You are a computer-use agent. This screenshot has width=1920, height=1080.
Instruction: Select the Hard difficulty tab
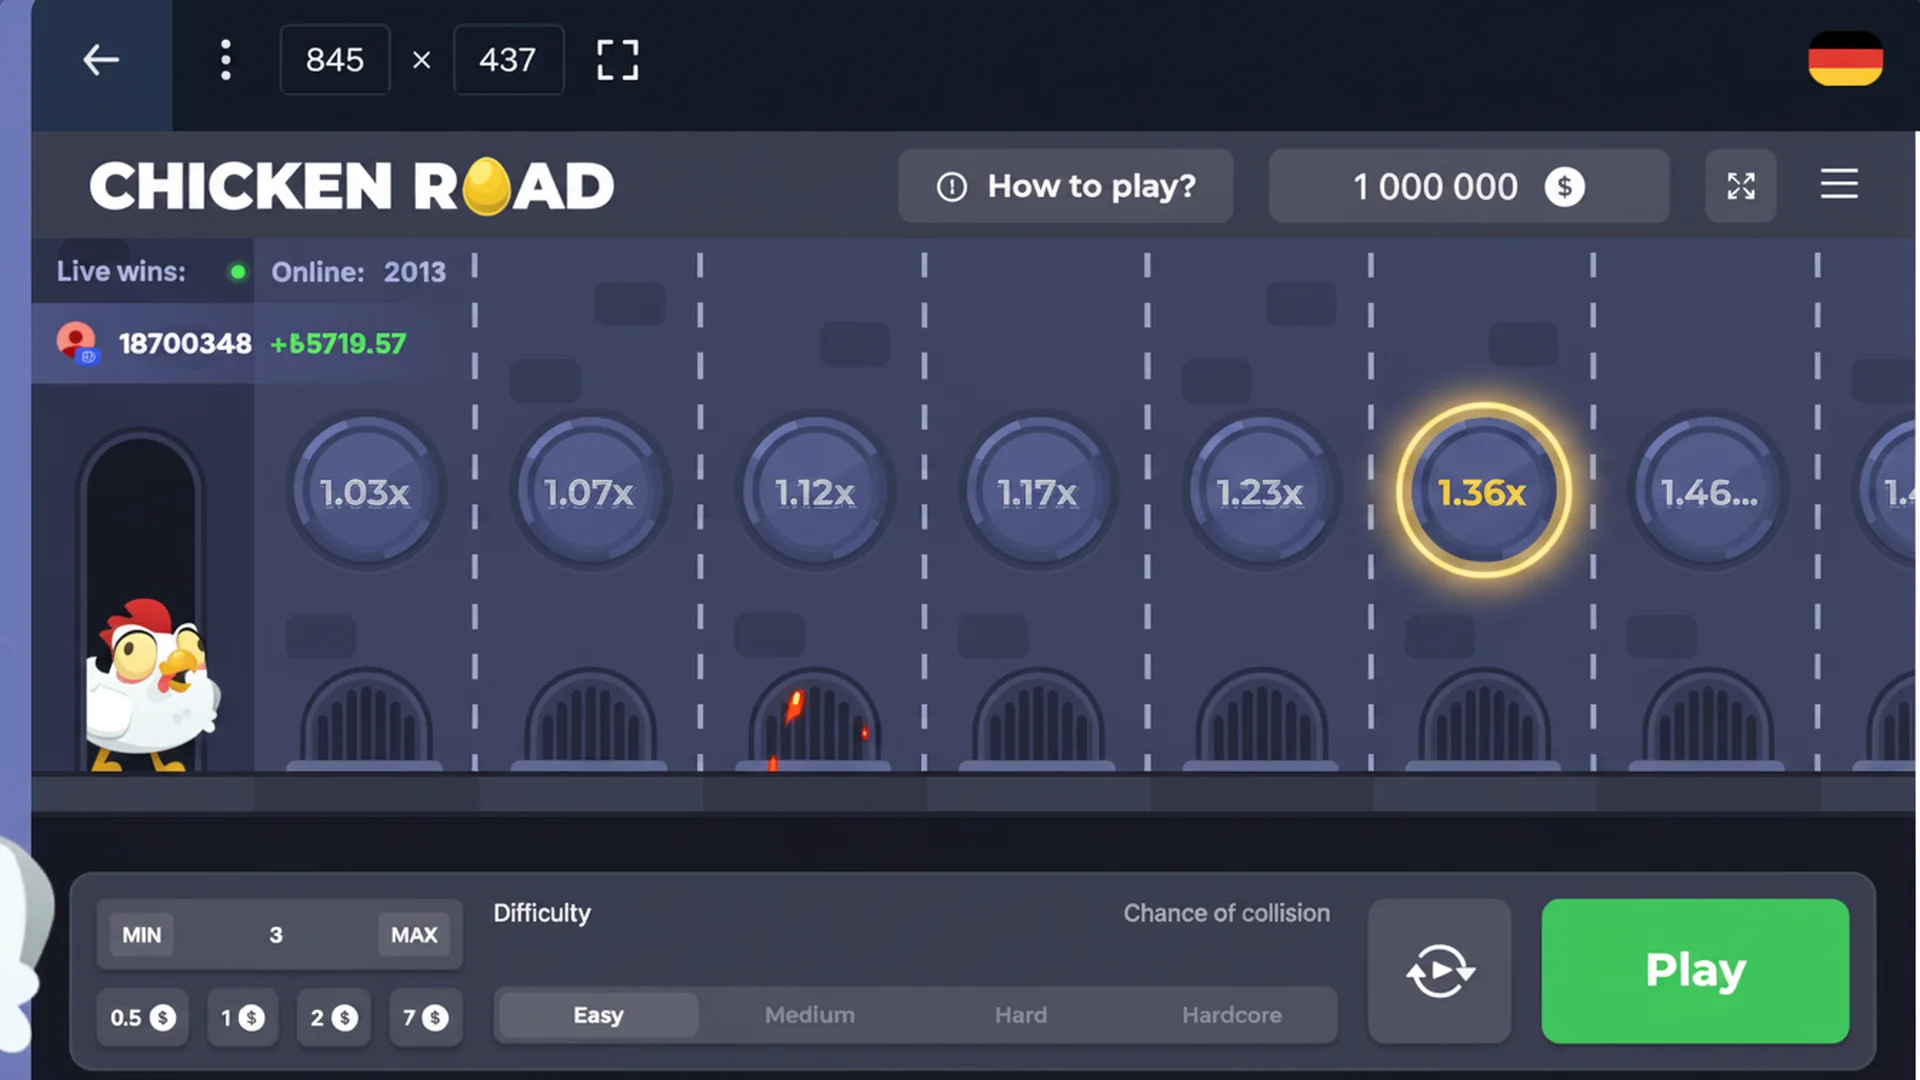(x=1020, y=1014)
